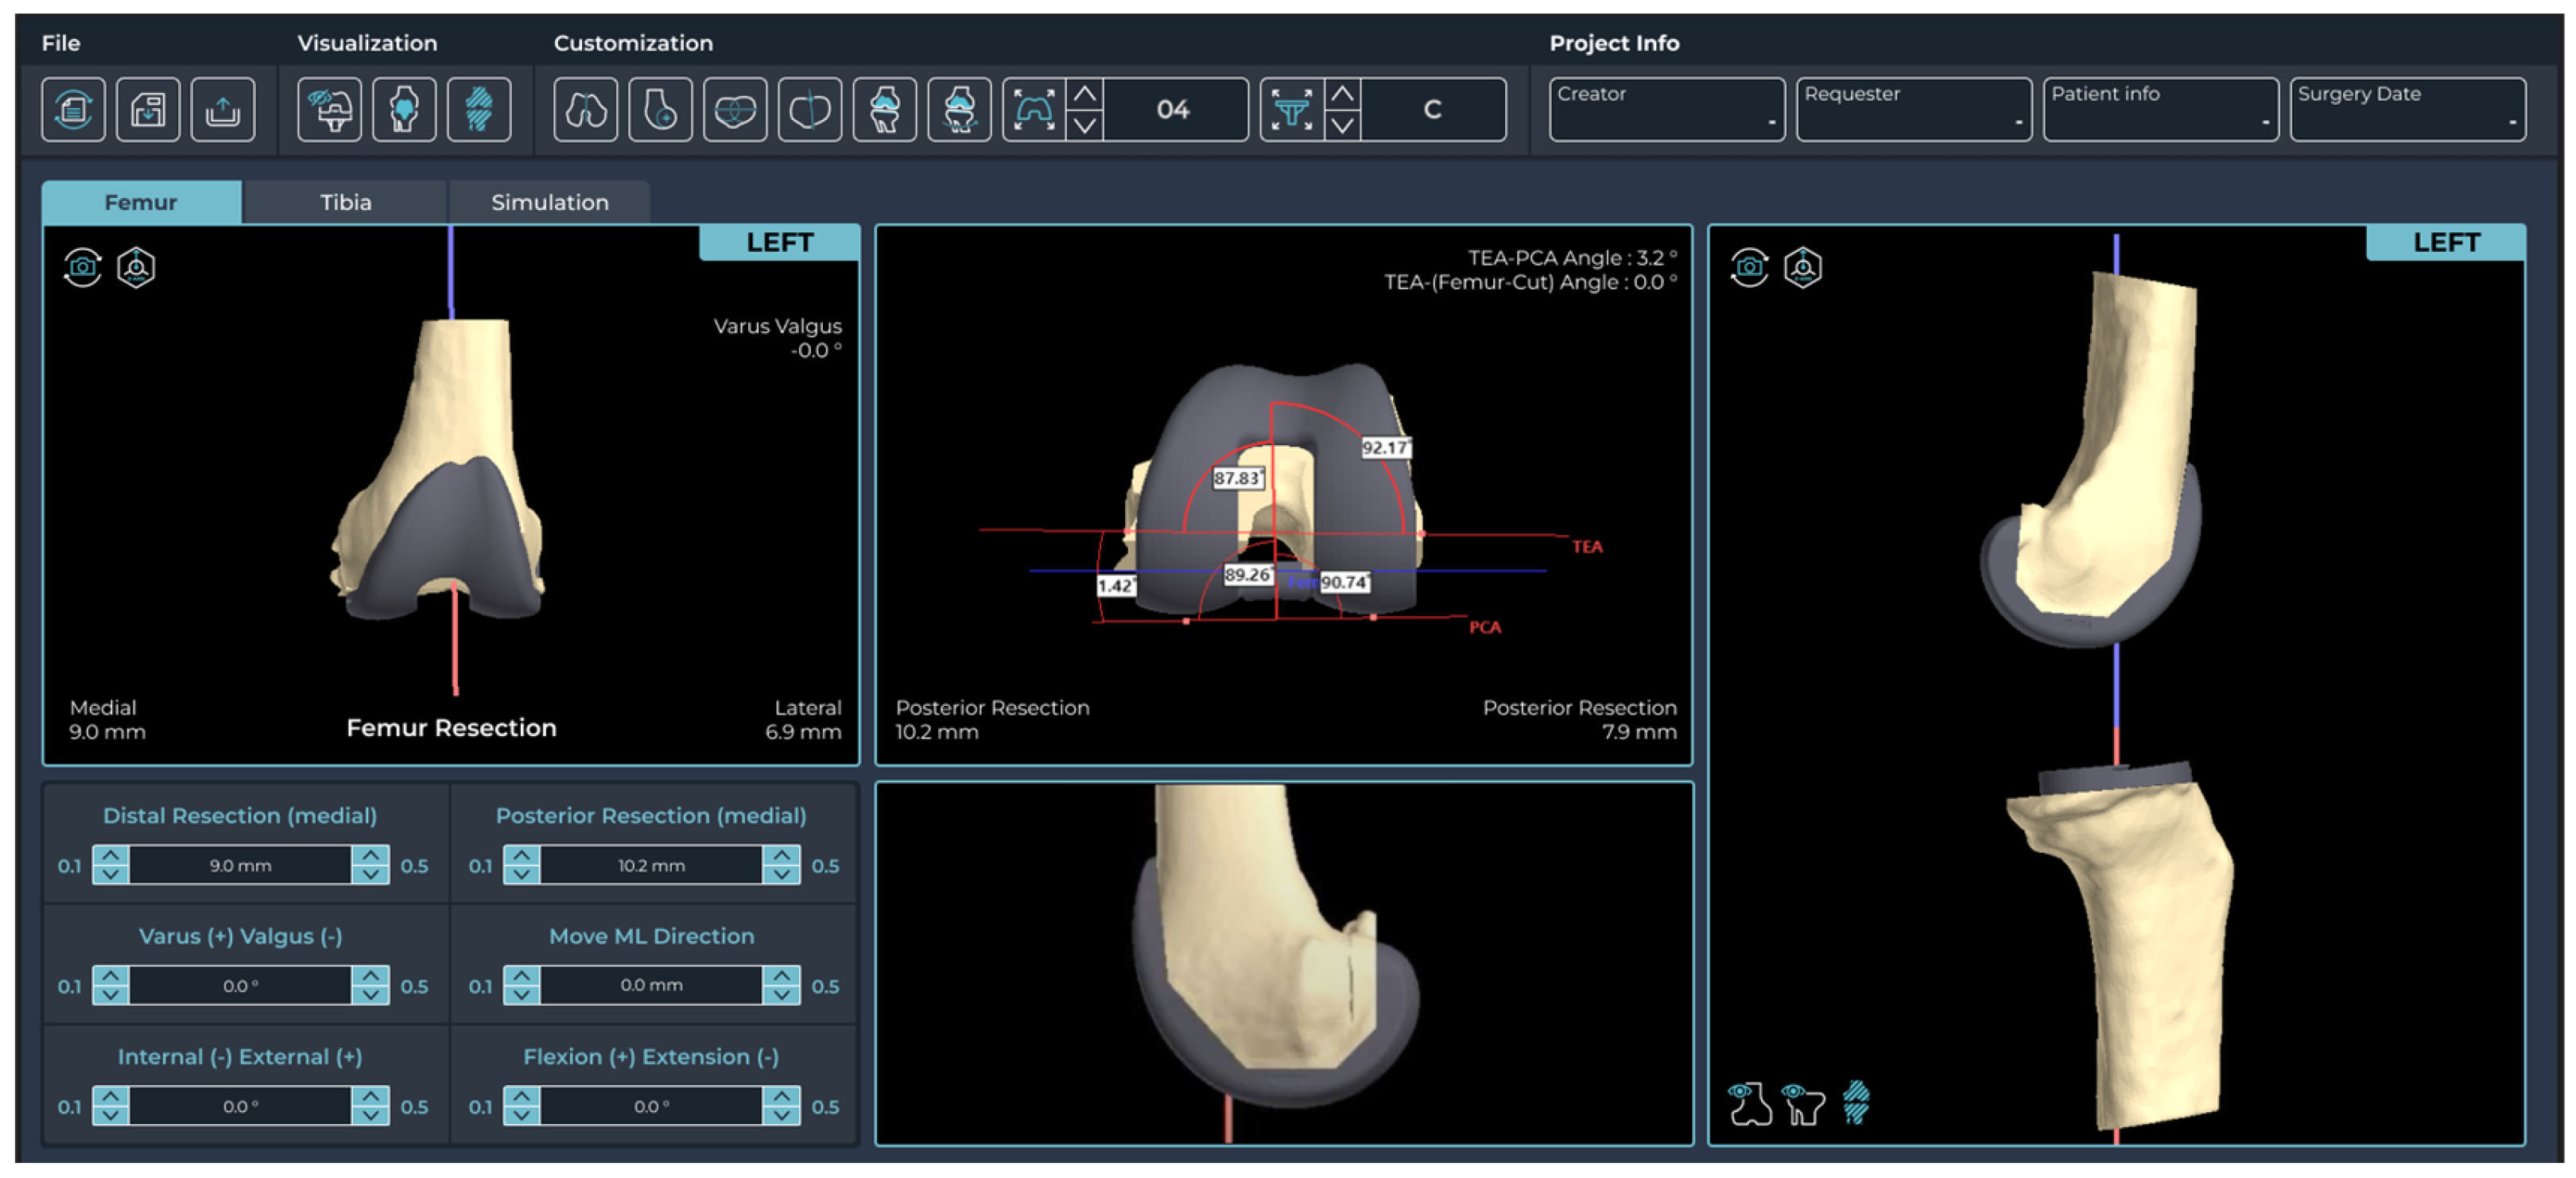Click the tibial insert size fit icon
The width and height of the screenshot is (2576, 1178).
coord(1291,109)
